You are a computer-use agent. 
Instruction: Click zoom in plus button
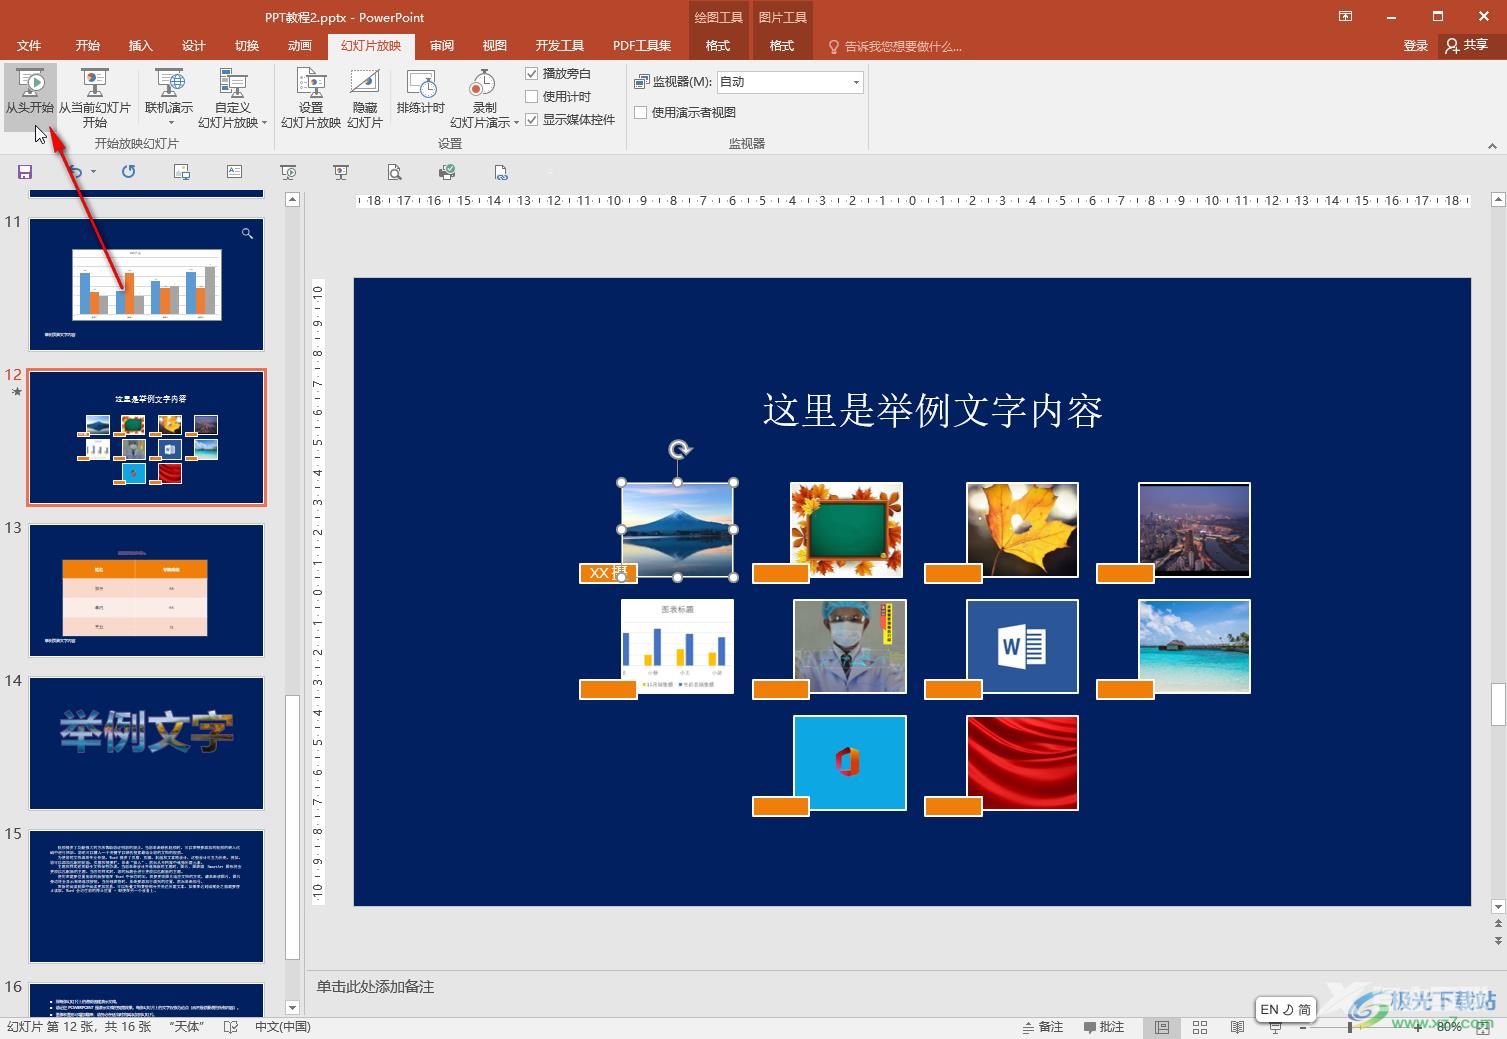point(1418,1027)
